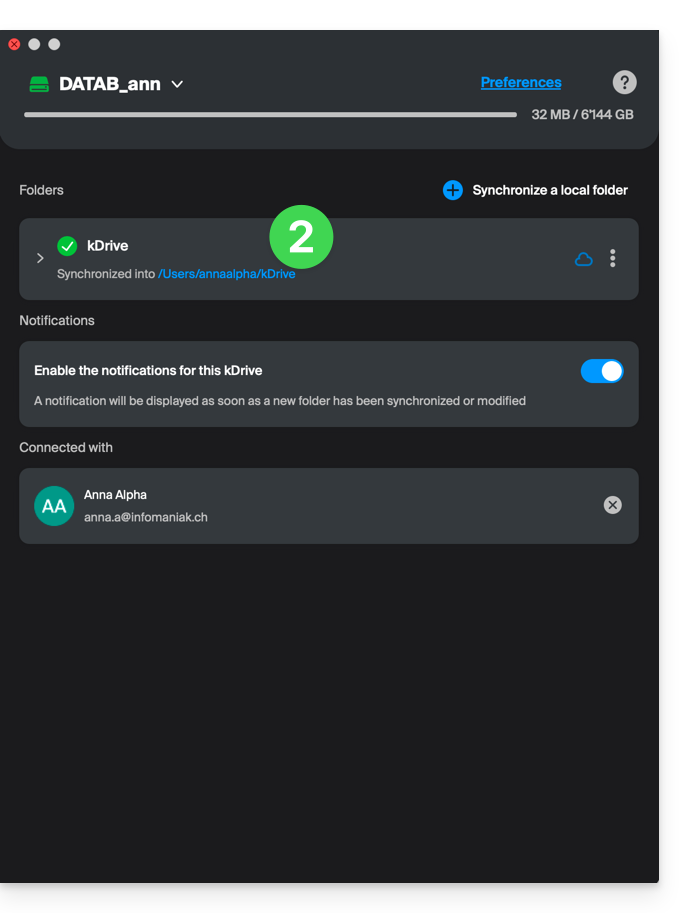The width and height of the screenshot is (689, 913).
Task: Close the window with red button
Action: click(14, 44)
